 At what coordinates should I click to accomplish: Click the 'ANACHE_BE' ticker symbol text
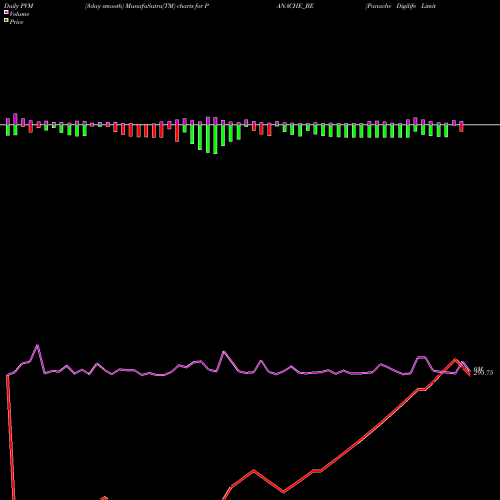click(295, 6)
